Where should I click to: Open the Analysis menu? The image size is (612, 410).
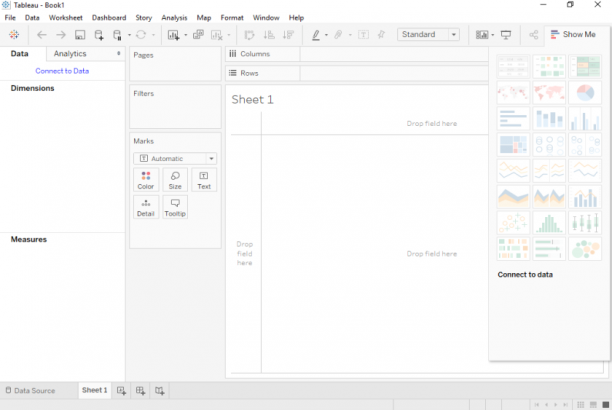(x=174, y=18)
